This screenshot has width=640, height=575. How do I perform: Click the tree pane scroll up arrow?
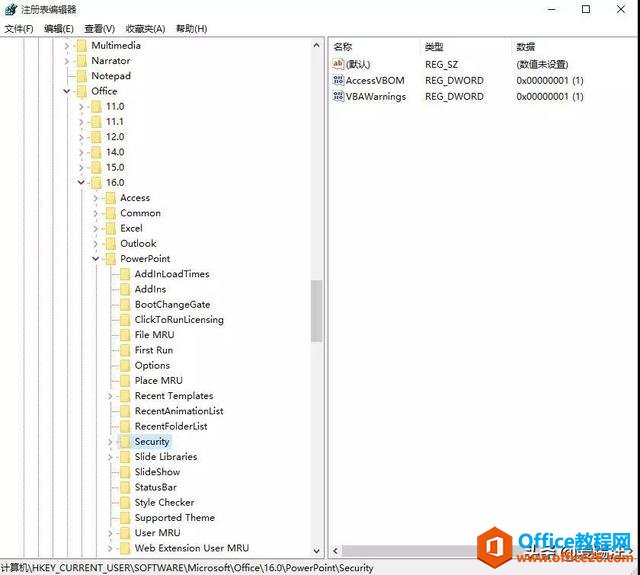click(316, 45)
